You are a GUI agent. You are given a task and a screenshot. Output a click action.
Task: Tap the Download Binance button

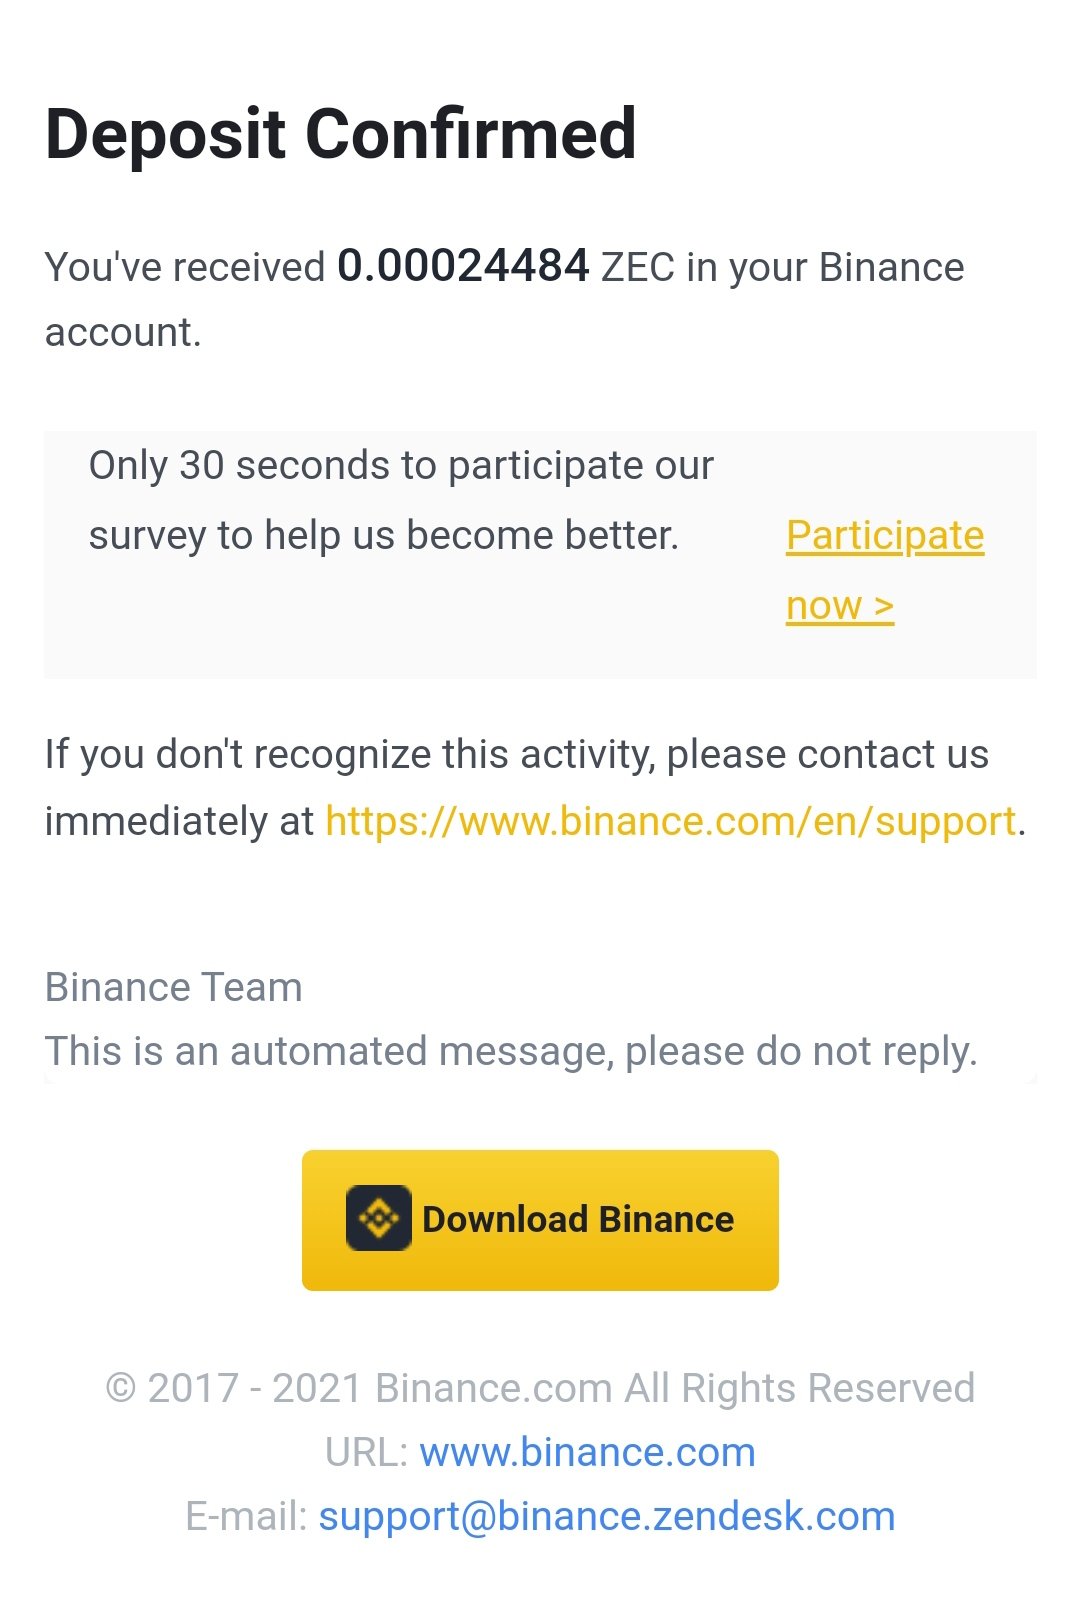click(540, 1220)
